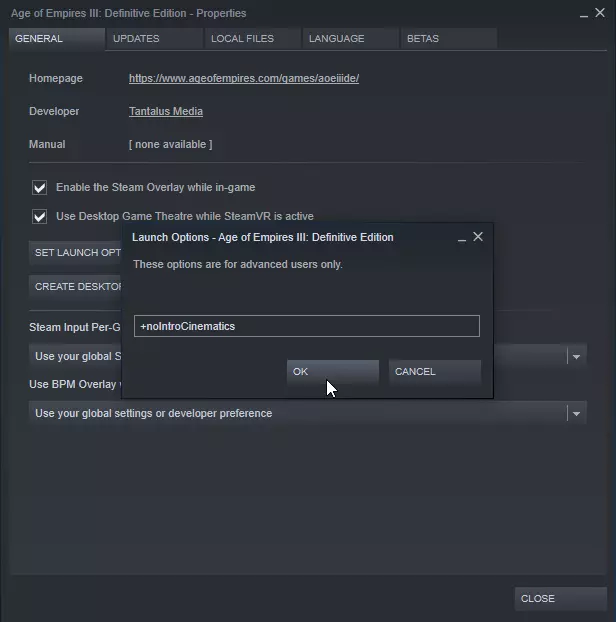Minimize the Properties window
Image resolution: width=616 pixels, height=622 pixels.
(x=583, y=15)
